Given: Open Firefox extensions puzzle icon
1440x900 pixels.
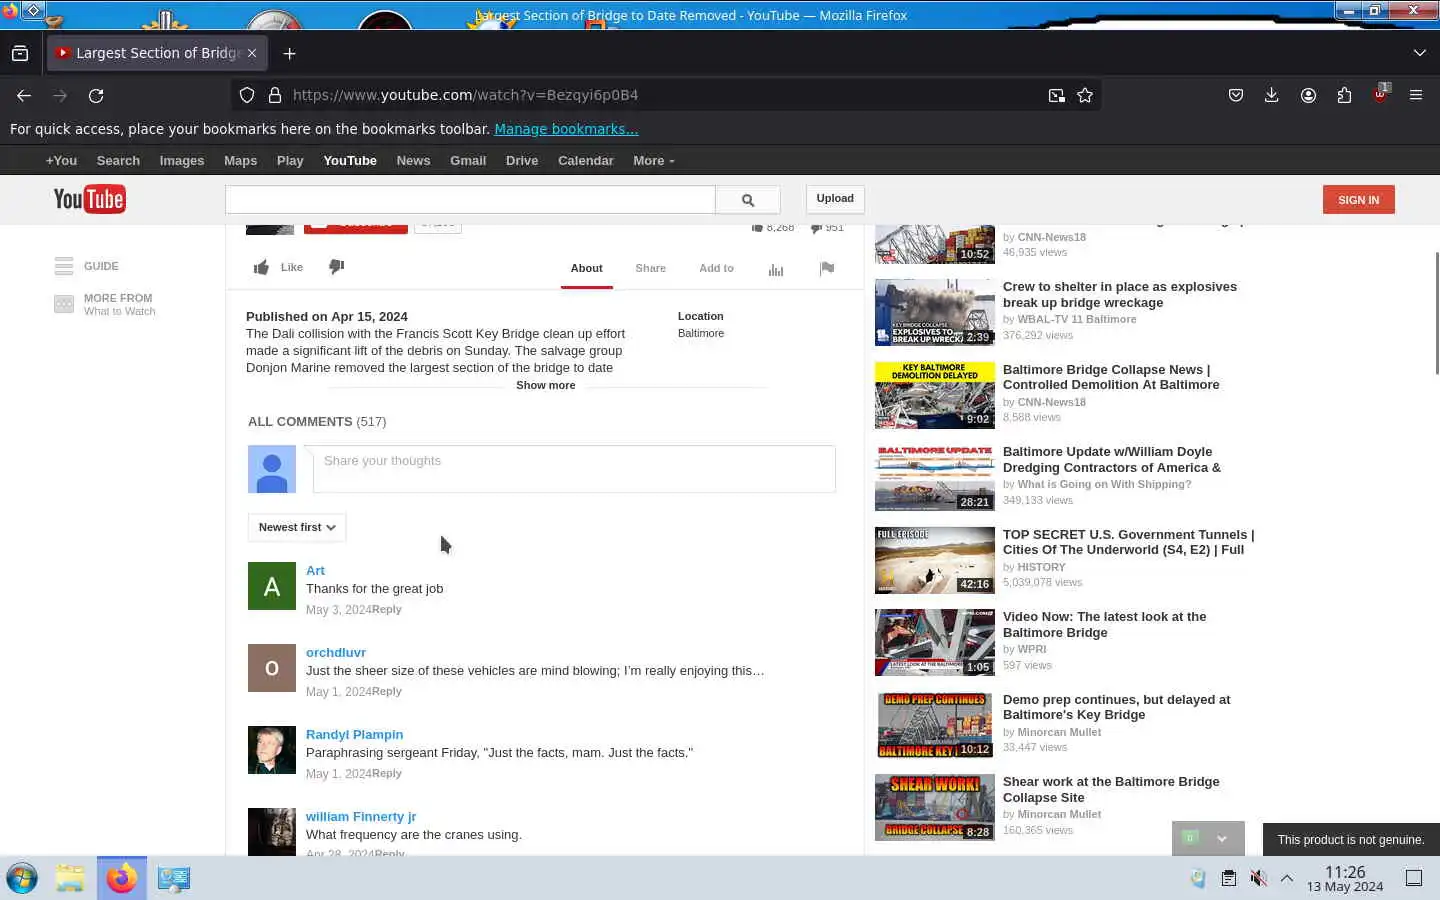Looking at the screenshot, I should [1344, 95].
